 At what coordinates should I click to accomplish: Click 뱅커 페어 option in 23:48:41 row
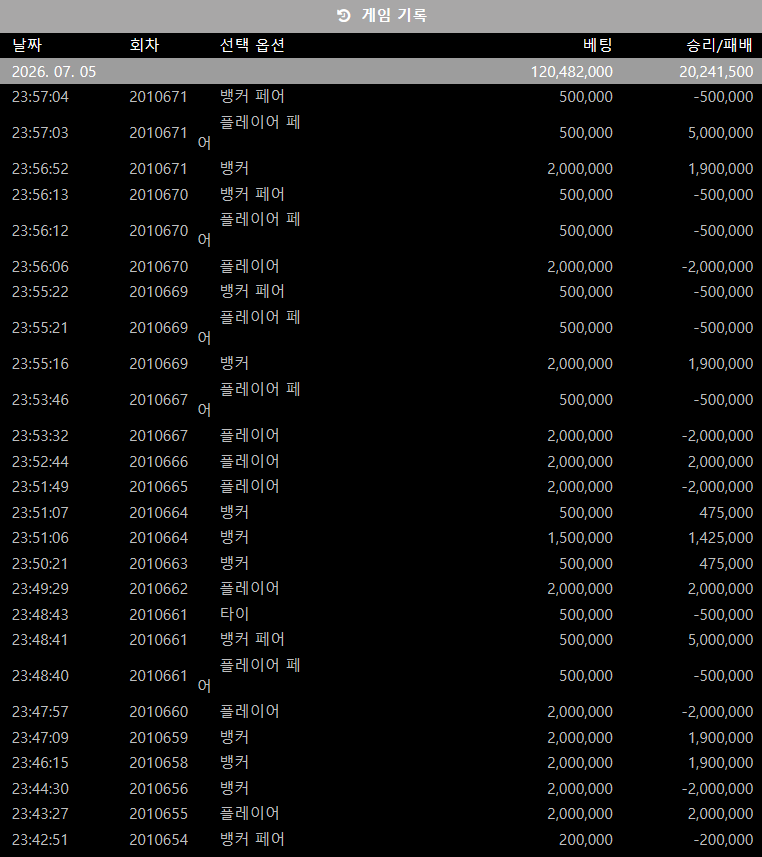252,639
